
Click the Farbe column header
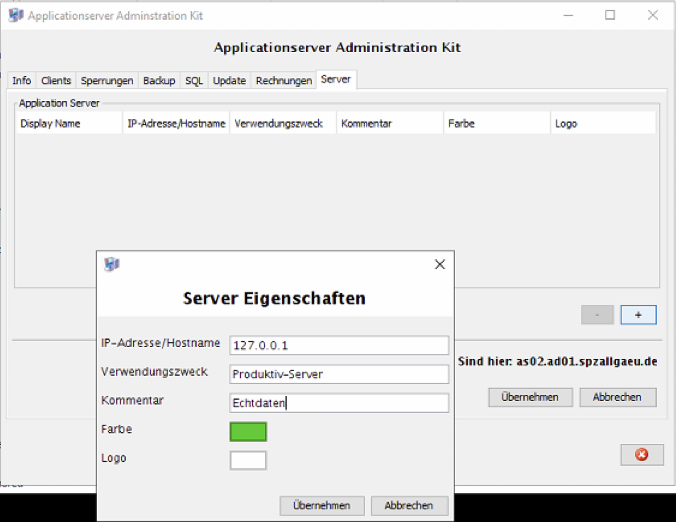pyautogui.click(x=497, y=124)
